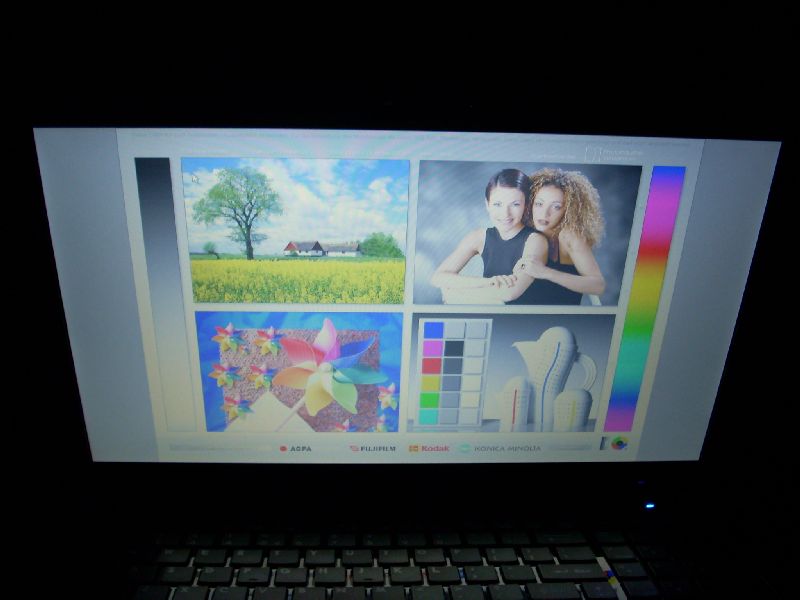The height and width of the screenshot is (600, 800).
Task: Click the yellow patch in the color chart
Action: click(x=431, y=383)
